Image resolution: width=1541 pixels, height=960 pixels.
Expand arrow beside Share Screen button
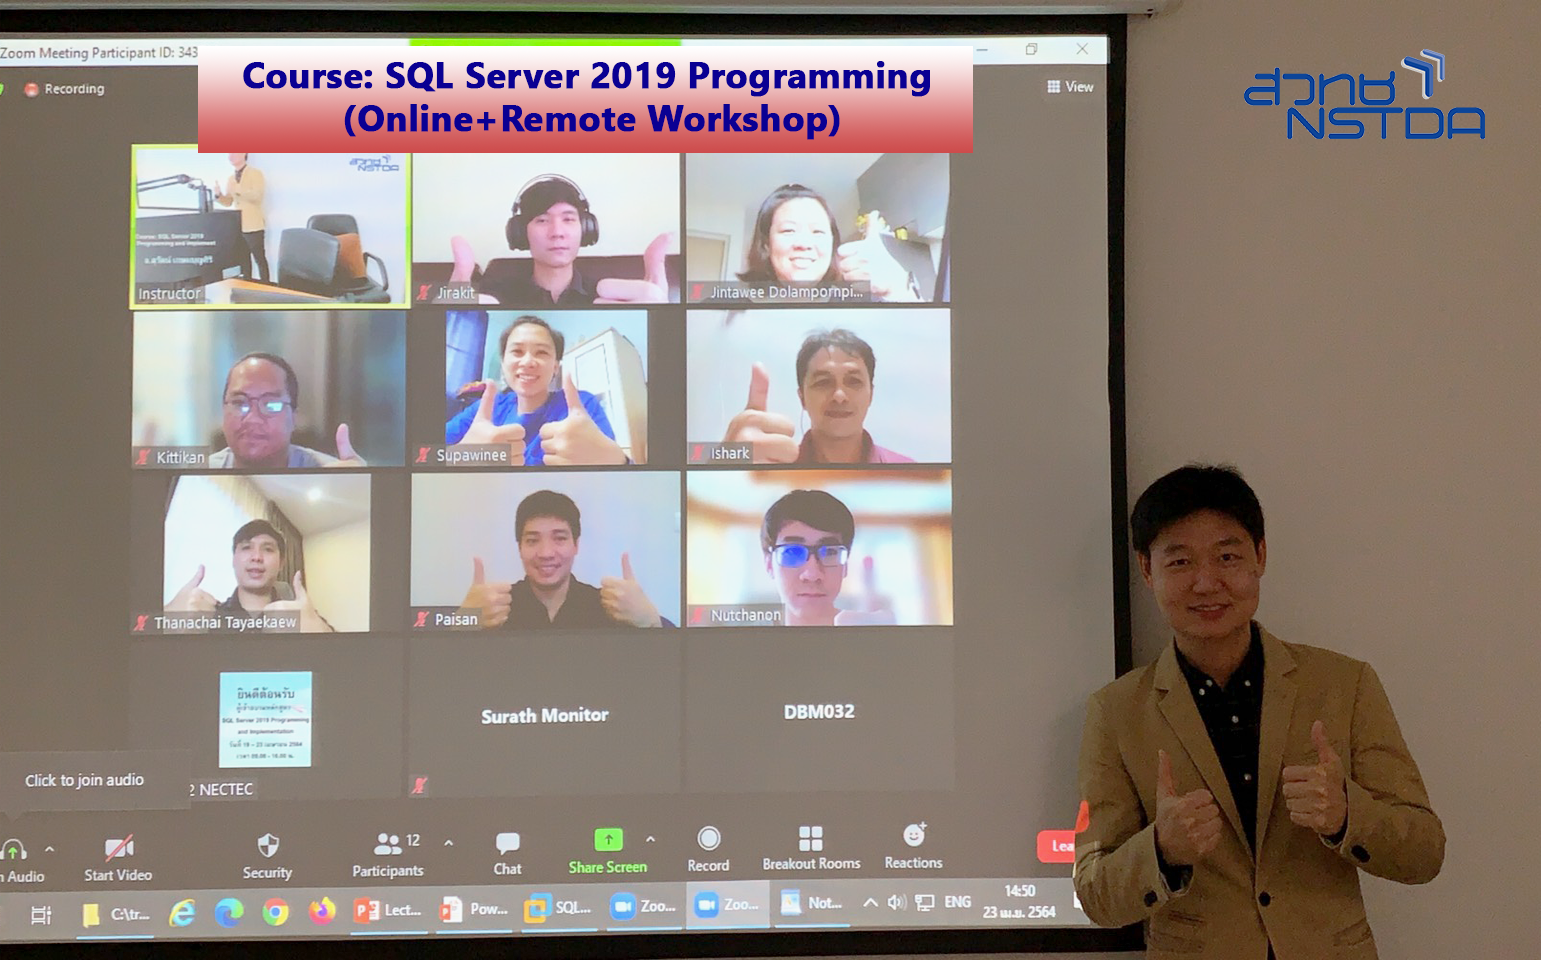coord(650,839)
